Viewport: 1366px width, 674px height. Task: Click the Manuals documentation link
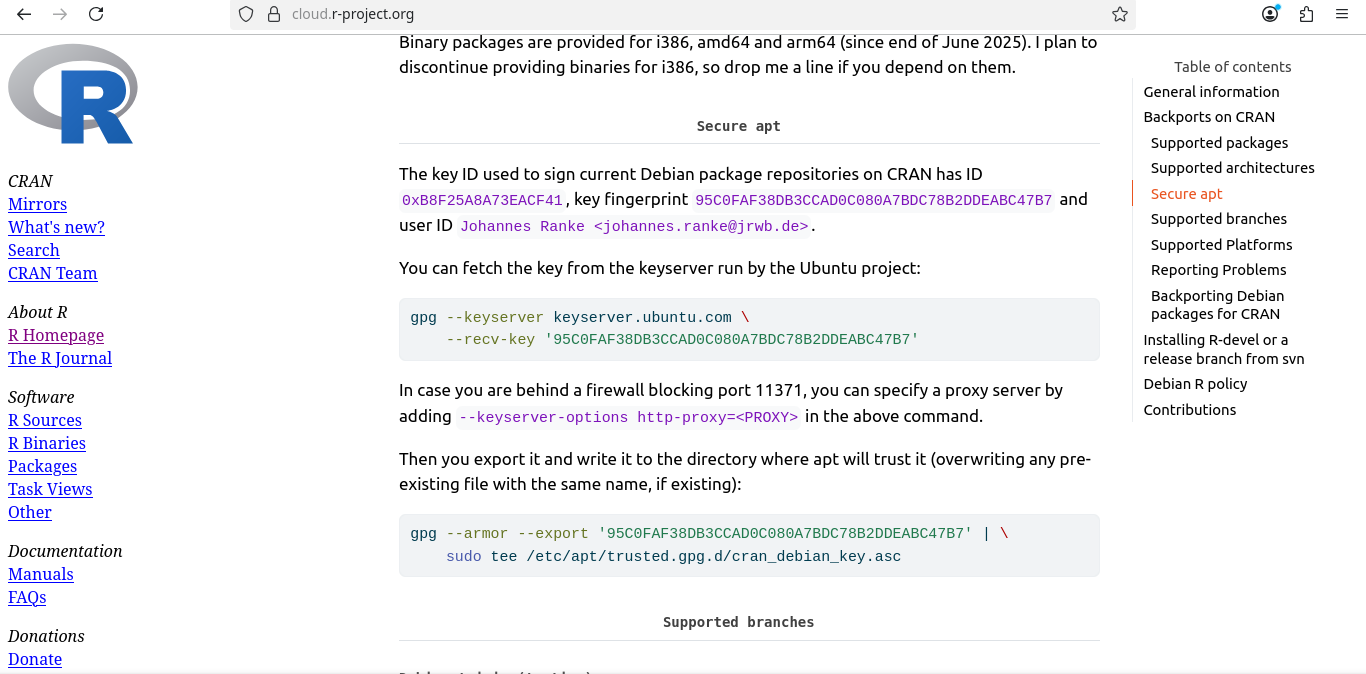pyautogui.click(x=41, y=574)
